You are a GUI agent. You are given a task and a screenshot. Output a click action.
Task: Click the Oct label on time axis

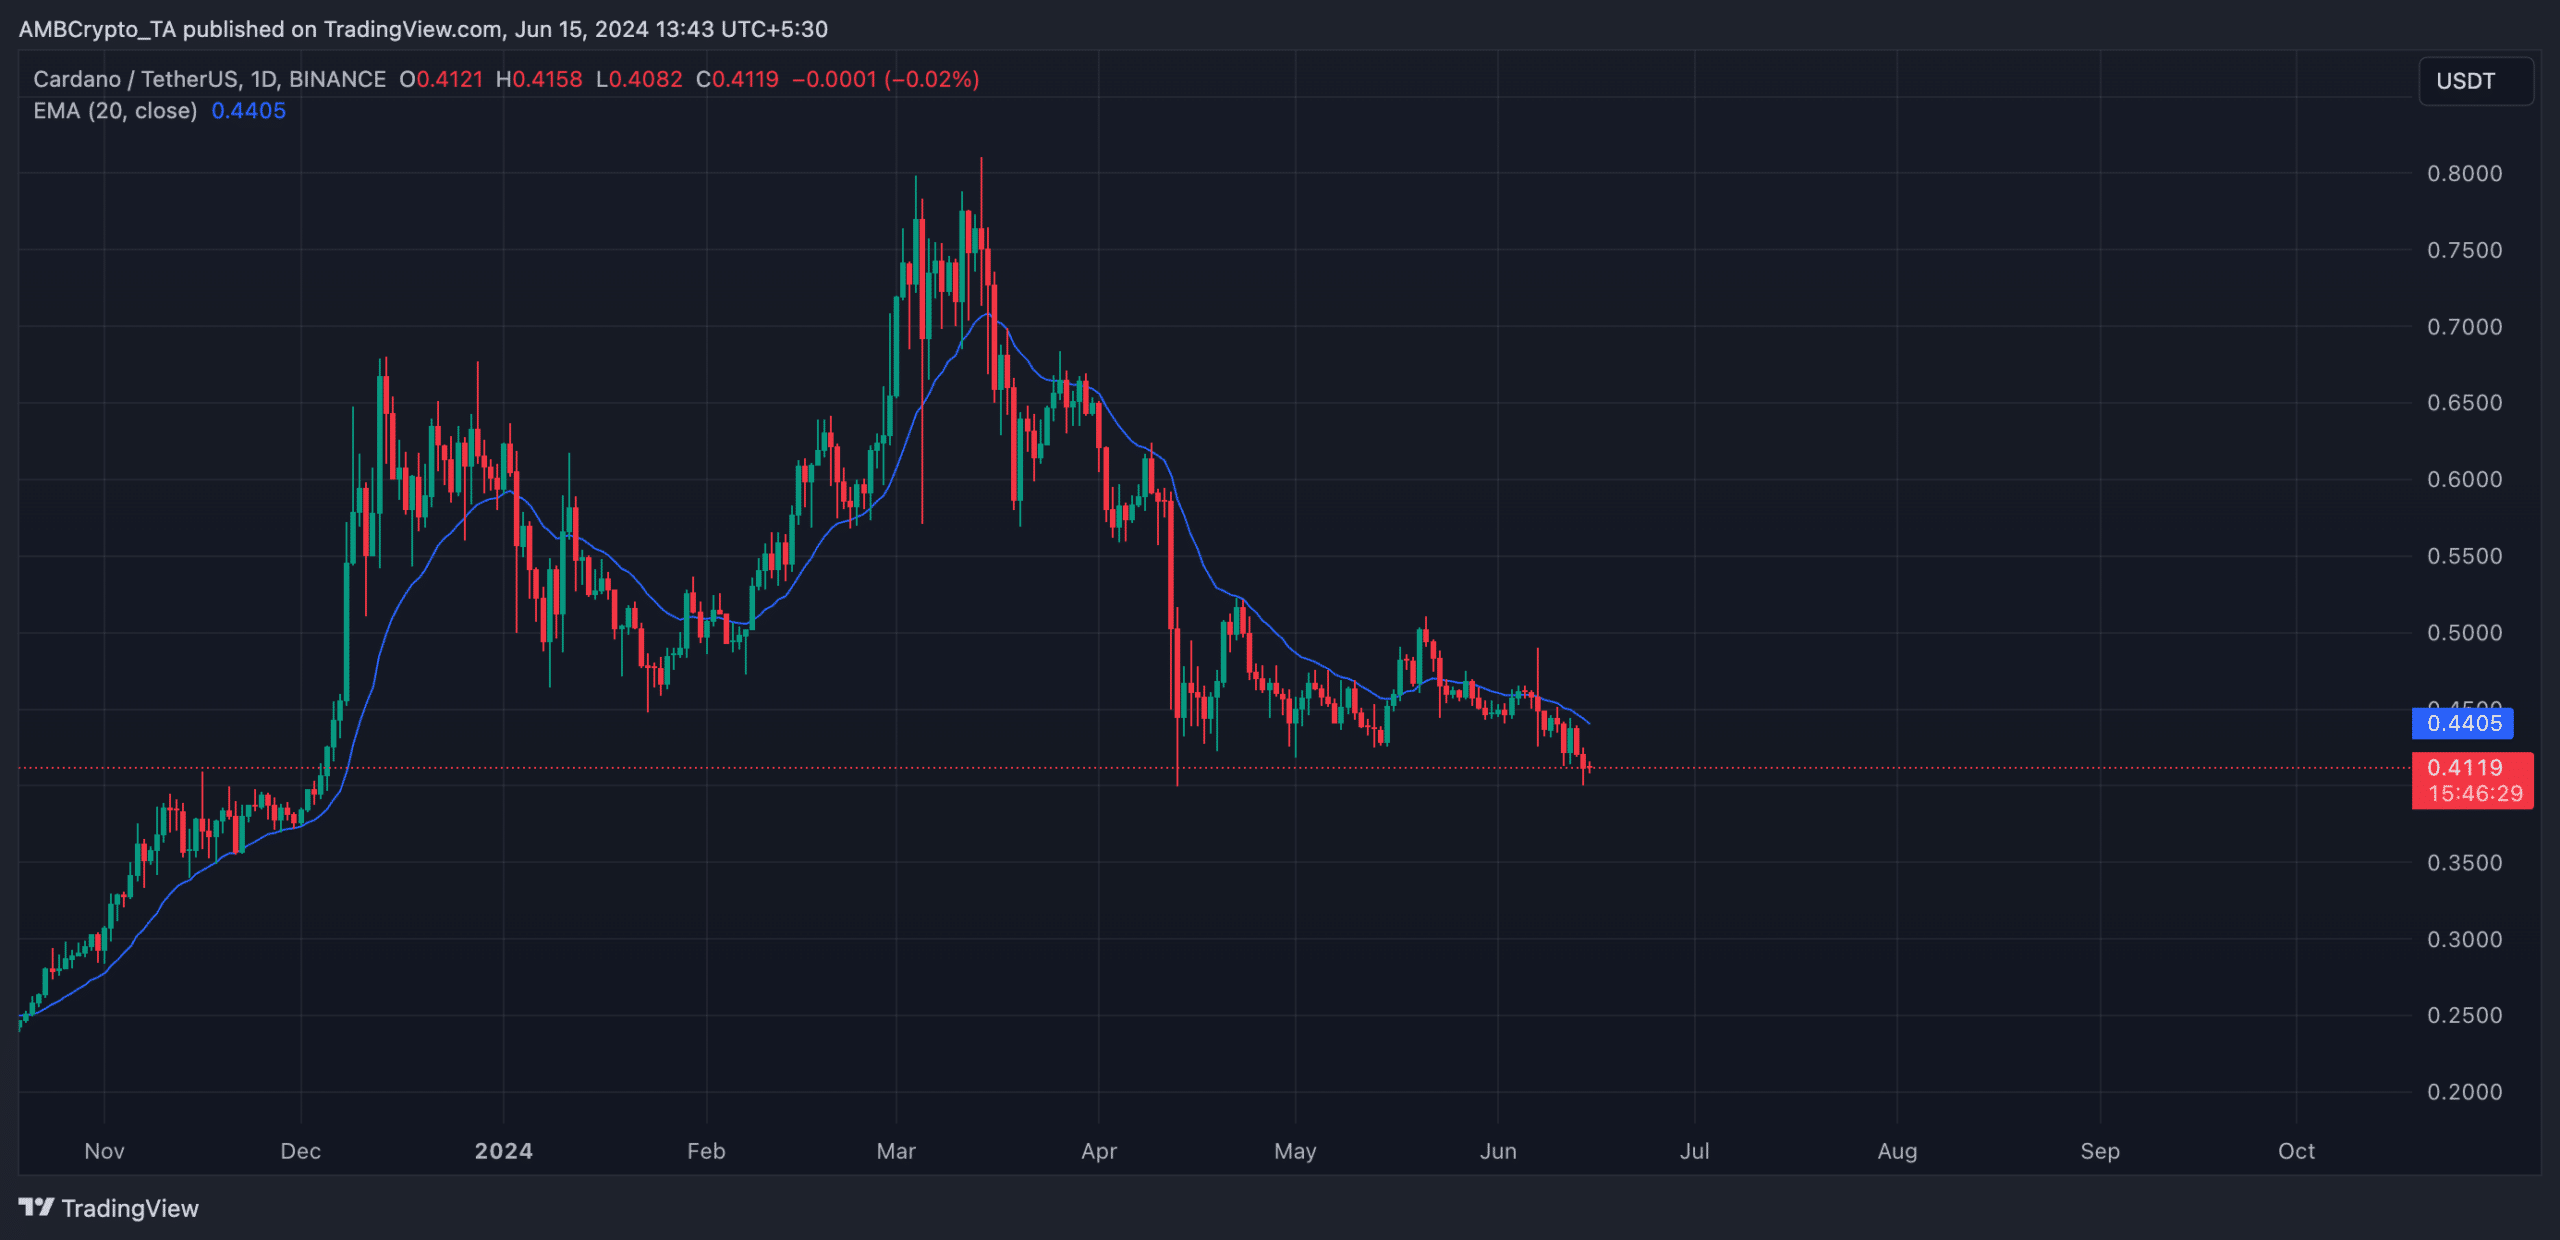pos(2296,1151)
